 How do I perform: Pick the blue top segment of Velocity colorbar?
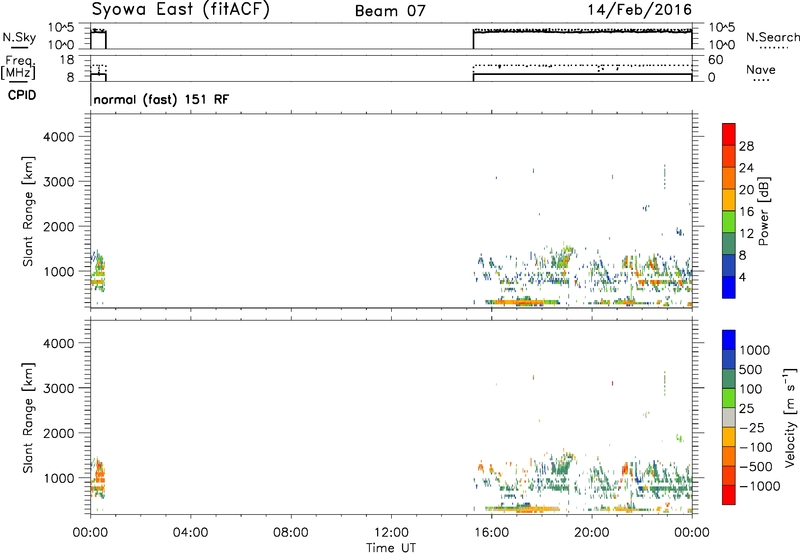tap(729, 340)
